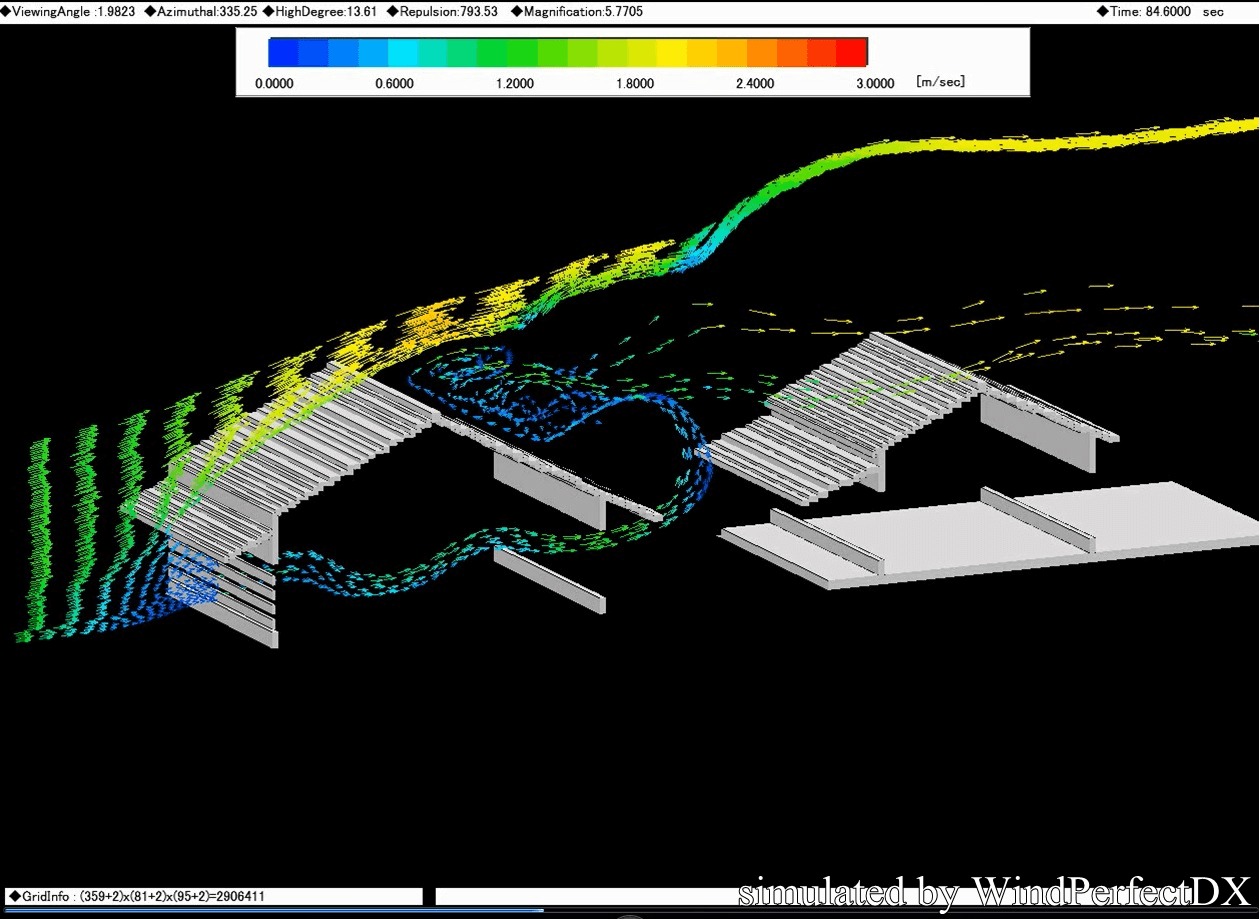Click the [m/sec] unit label
This screenshot has width=1259, height=919.
coord(940,82)
